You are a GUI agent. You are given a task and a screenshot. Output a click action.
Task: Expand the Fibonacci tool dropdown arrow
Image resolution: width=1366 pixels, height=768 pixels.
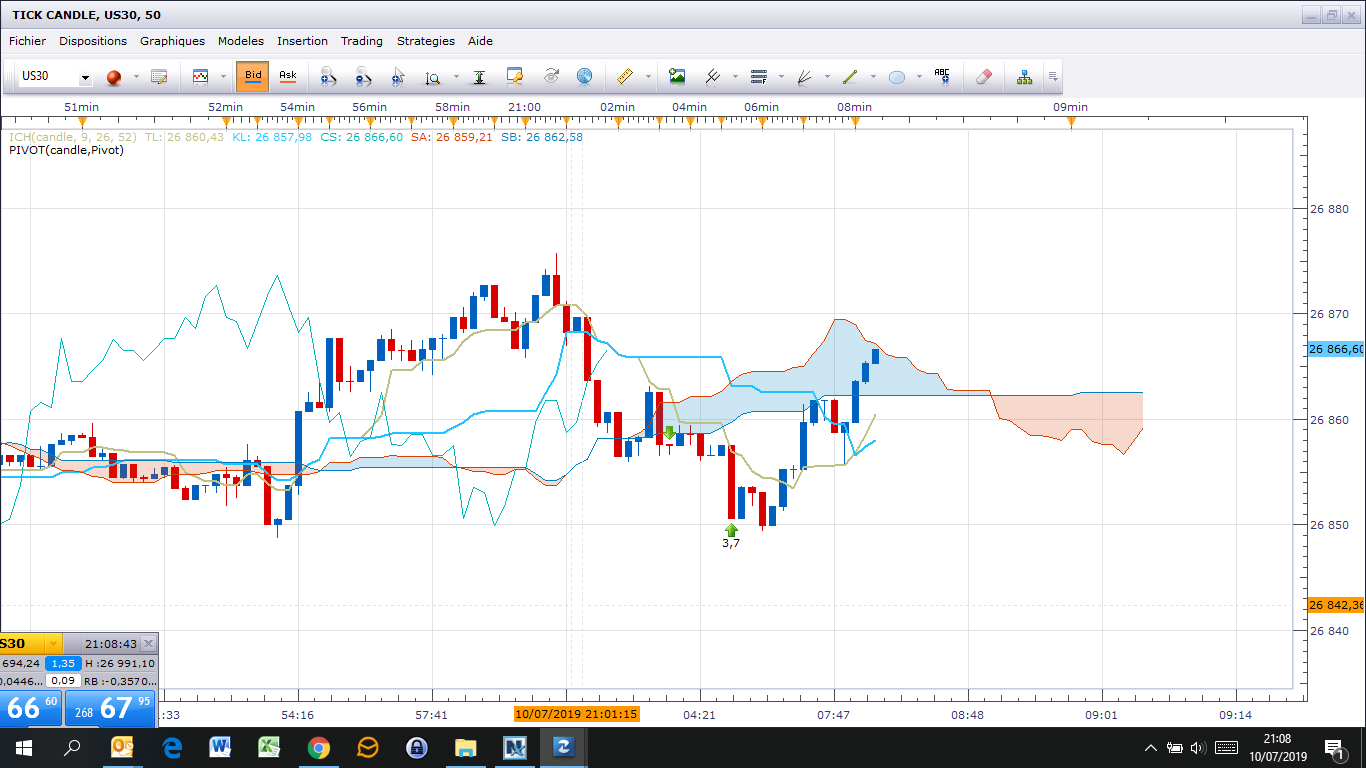pos(781,77)
